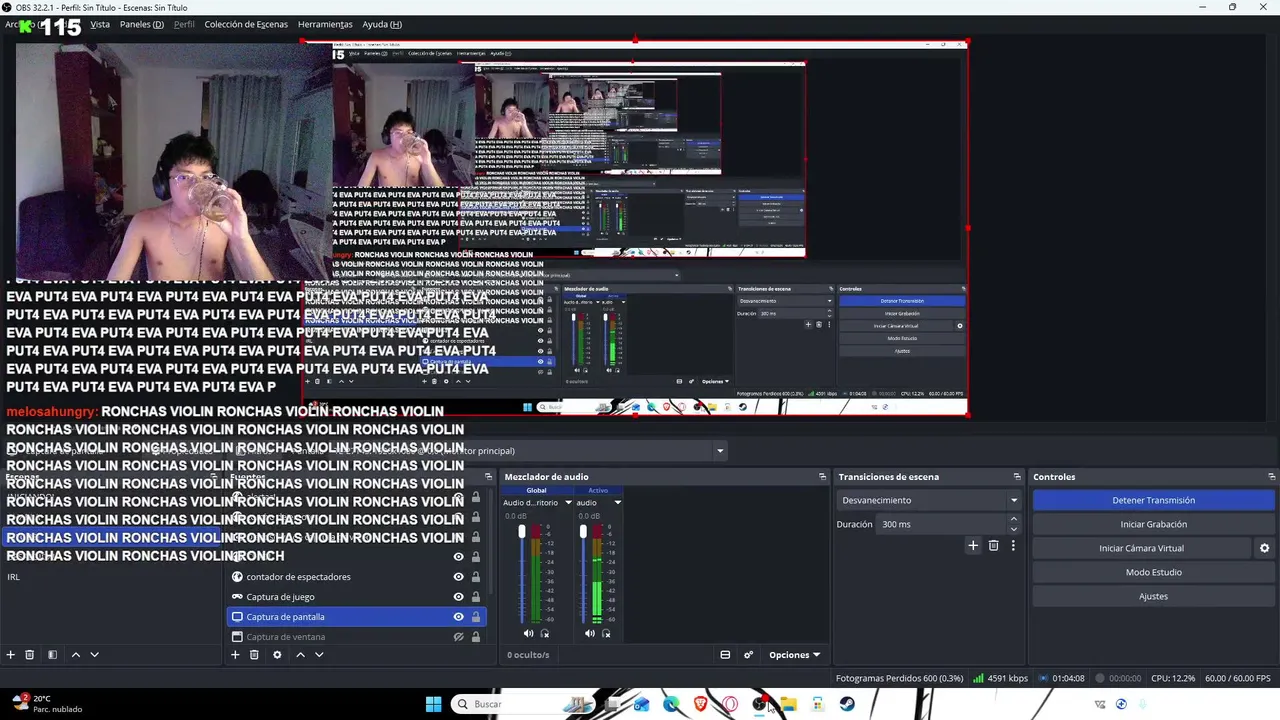This screenshot has width=1280, height=720.
Task: Select the IRL scene in the scenes list
Action: coord(112,577)
